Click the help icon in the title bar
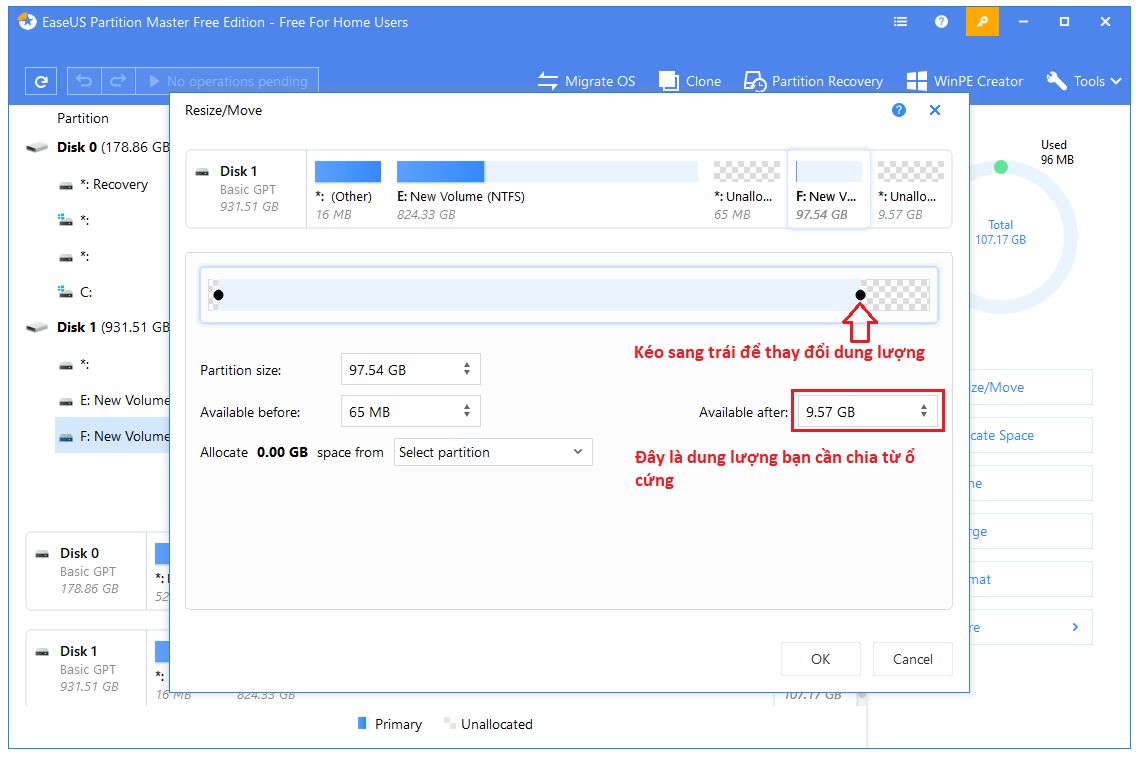This screenshot has height=757, width=1140. tap(941, 21)
